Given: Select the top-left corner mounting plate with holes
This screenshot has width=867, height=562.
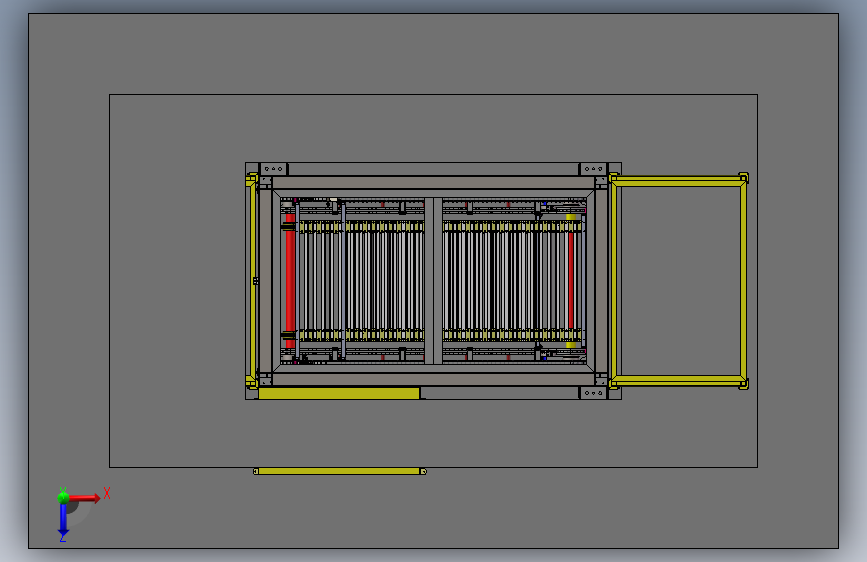Looking at the screenshot, I should (274, 169).
